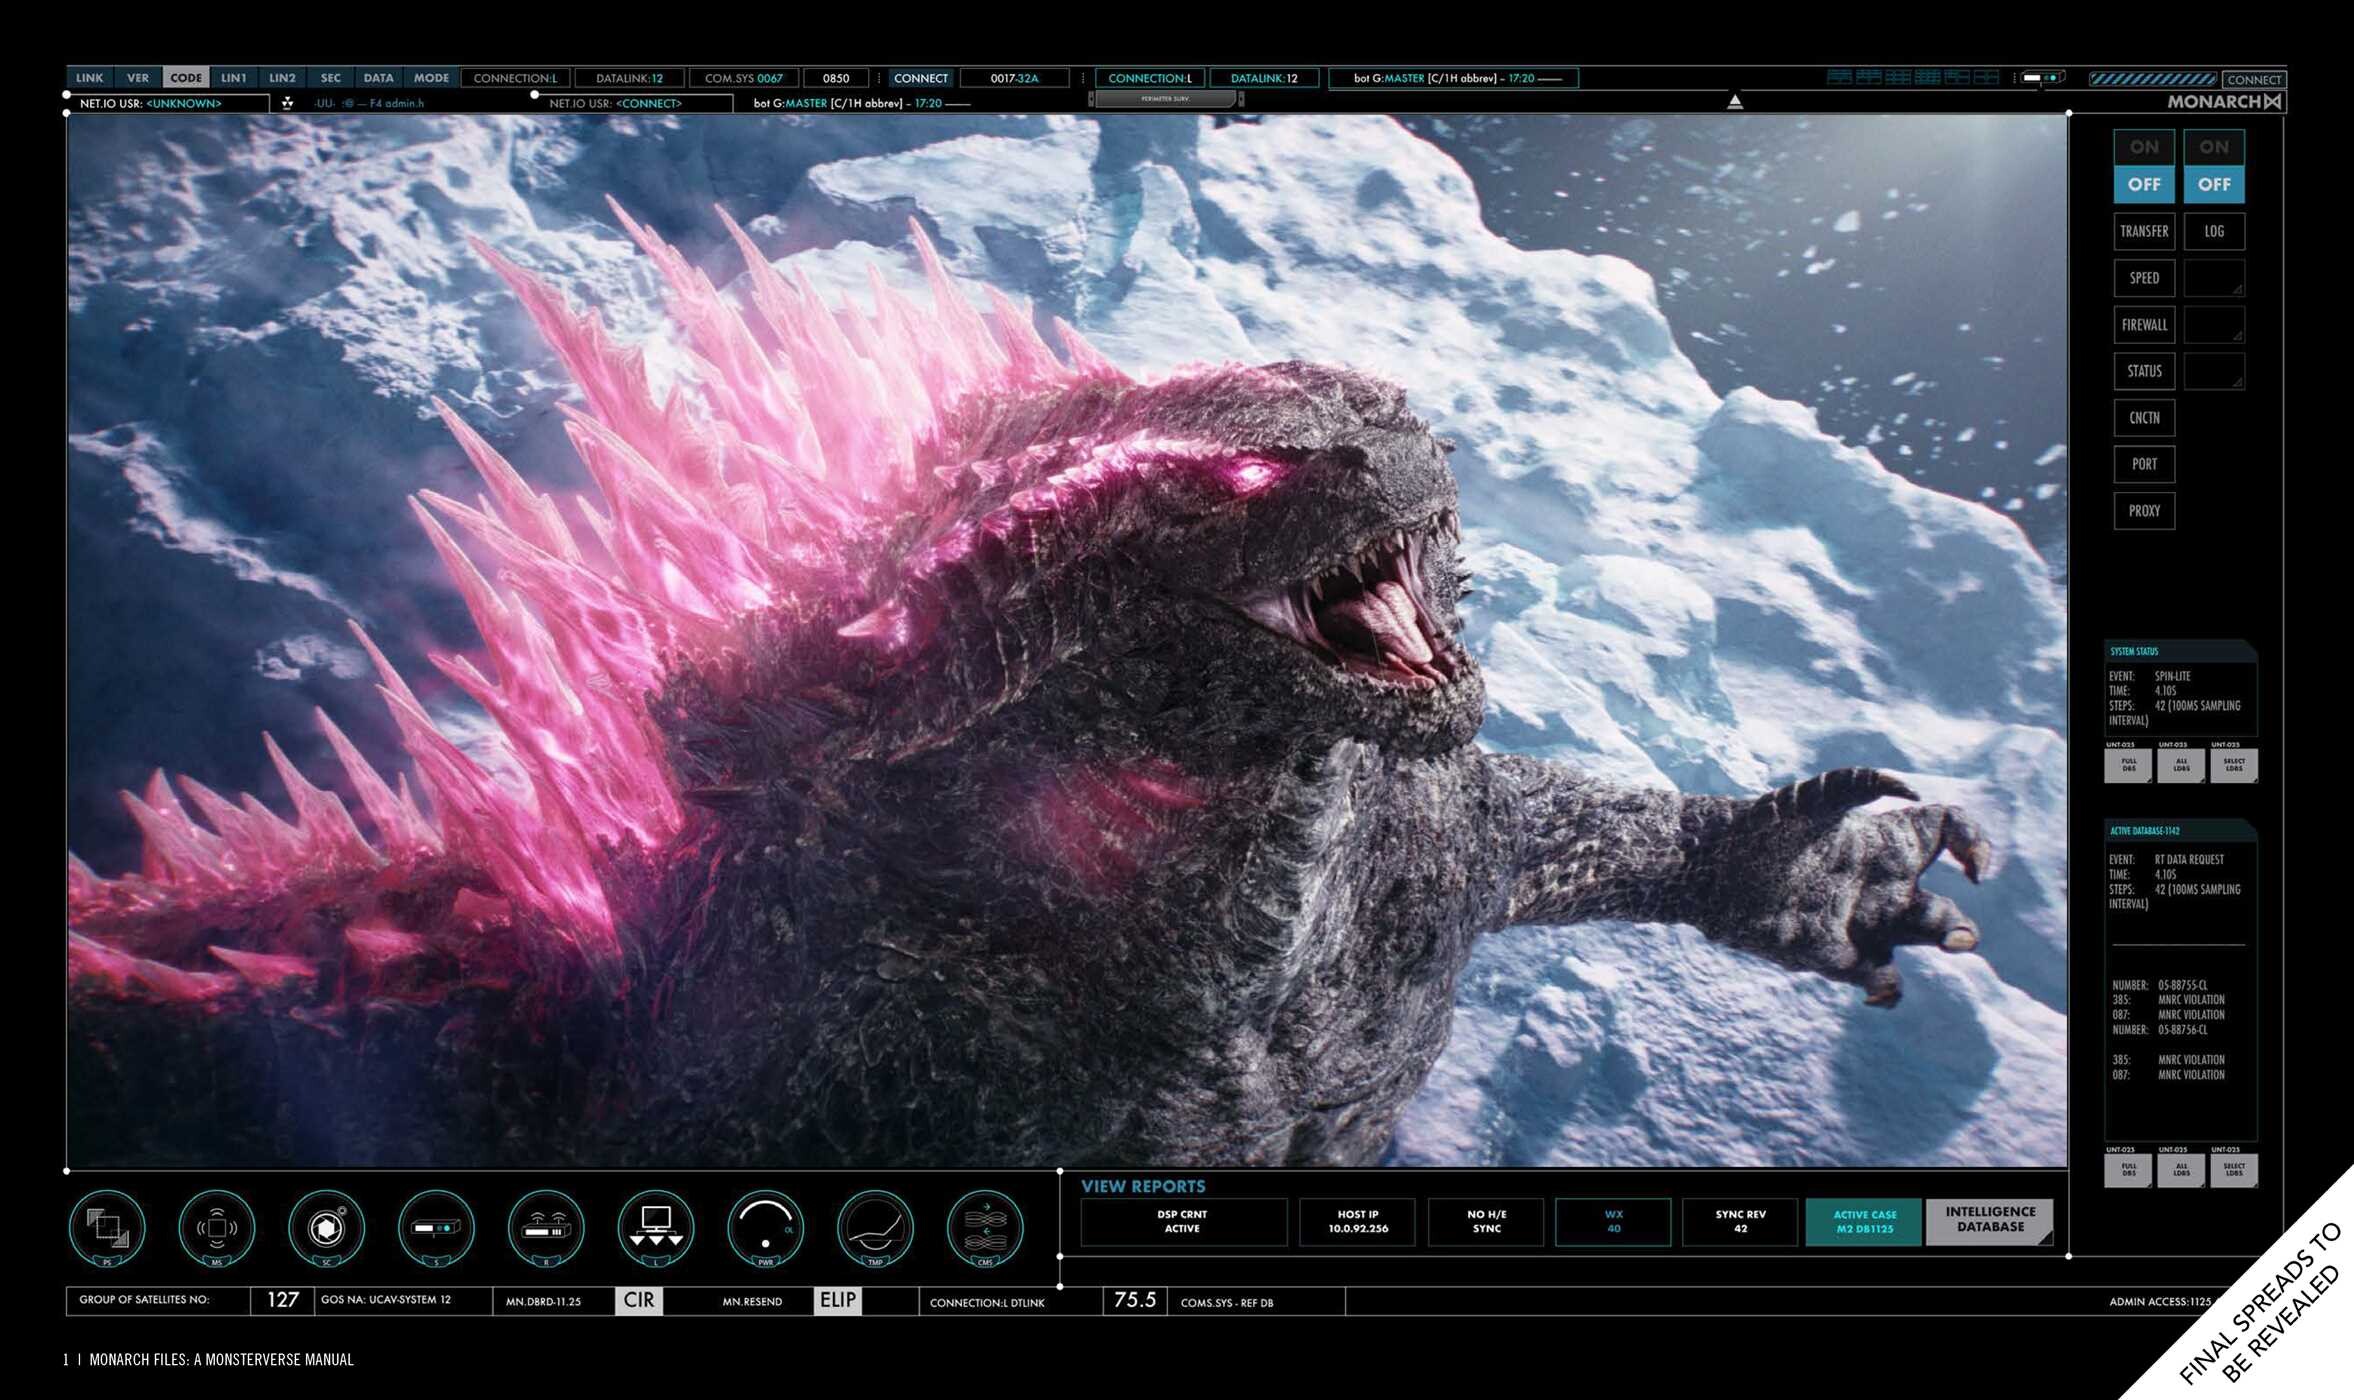Expand the dropdown box beside STATUS

(x=2213, y=371)
